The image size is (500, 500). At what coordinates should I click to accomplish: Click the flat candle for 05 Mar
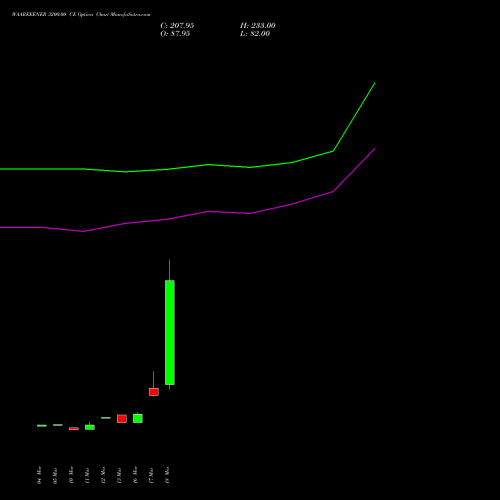[58, 425]
